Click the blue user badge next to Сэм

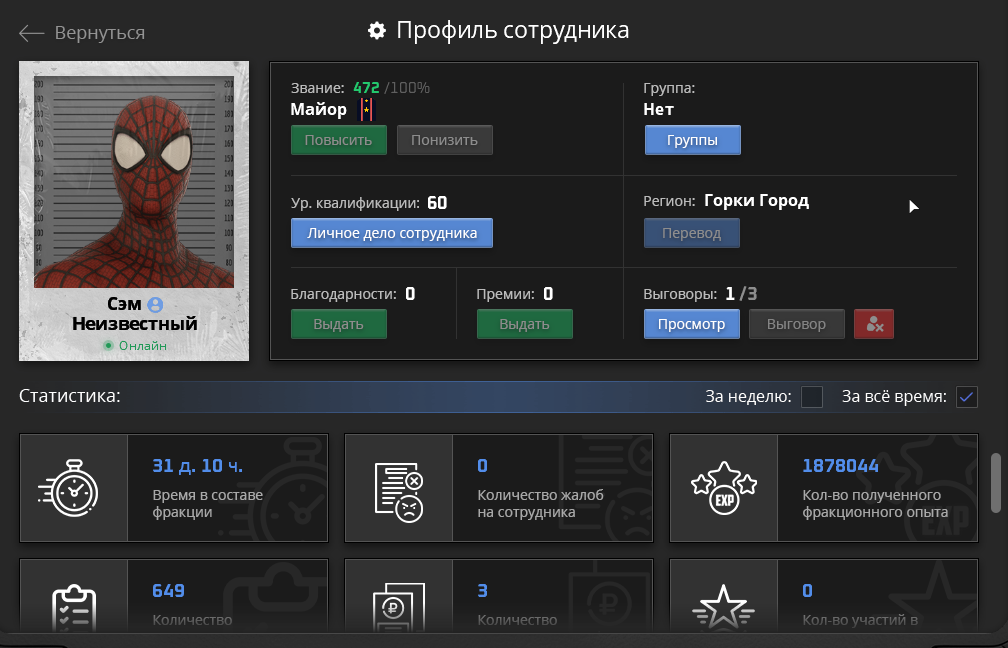(155, 304)
